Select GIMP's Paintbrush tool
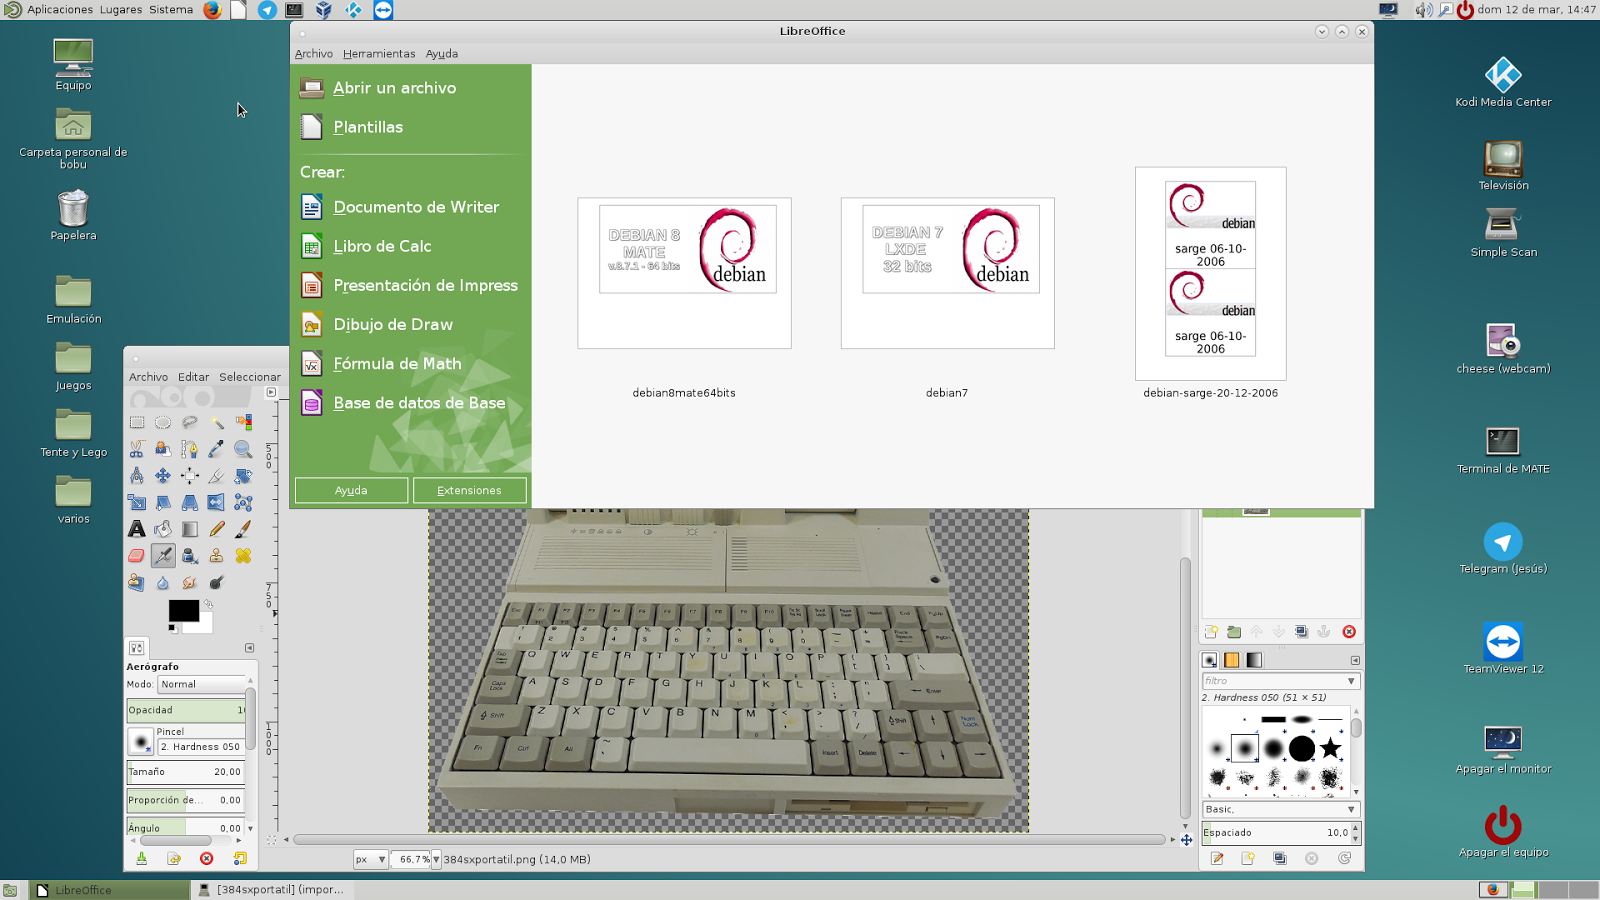 click(x=243, y=529)
